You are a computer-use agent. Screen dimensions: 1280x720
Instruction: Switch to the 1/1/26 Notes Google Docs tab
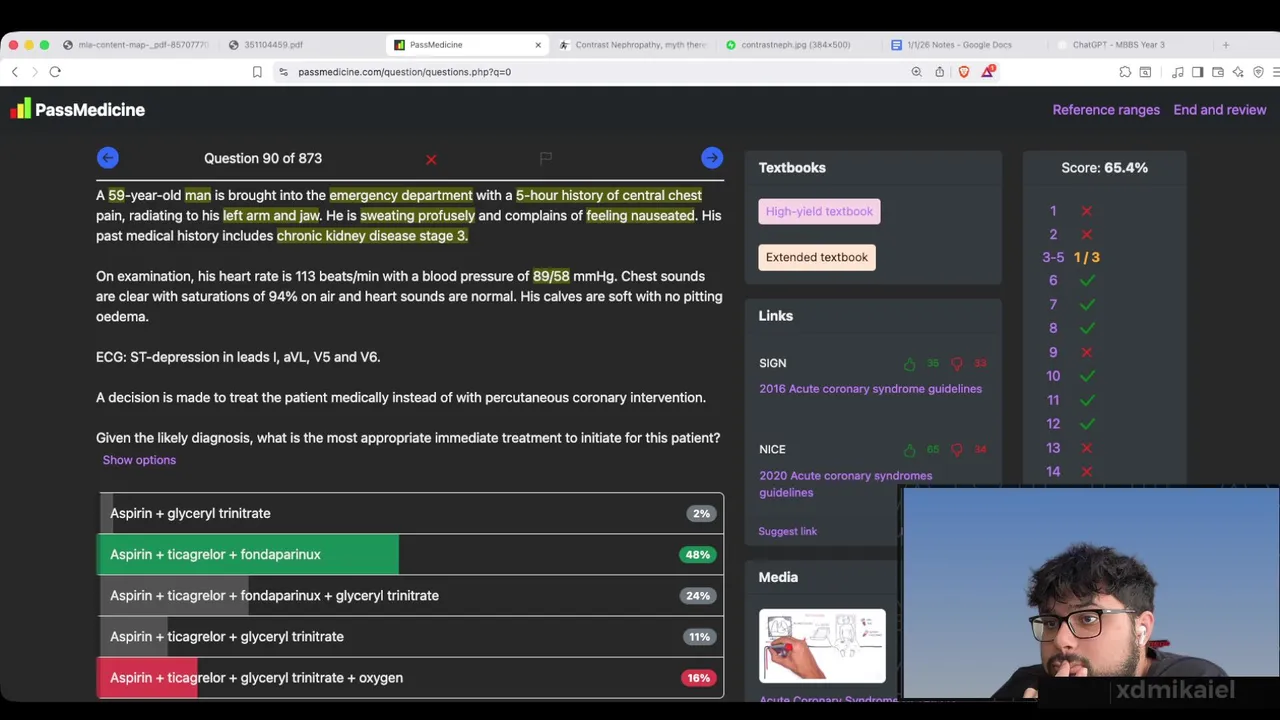pyautogui.click(x=958, y=45)
